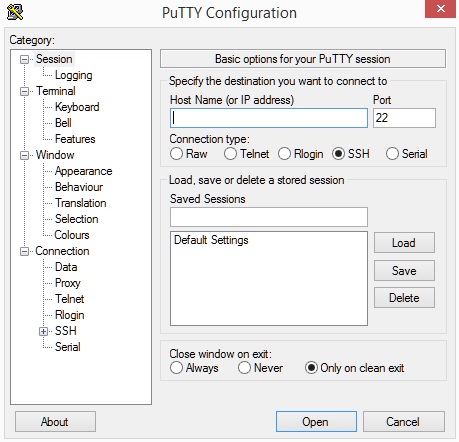Collapse the Connection category node
The image size is (459, 442).
tap(24, 251)
